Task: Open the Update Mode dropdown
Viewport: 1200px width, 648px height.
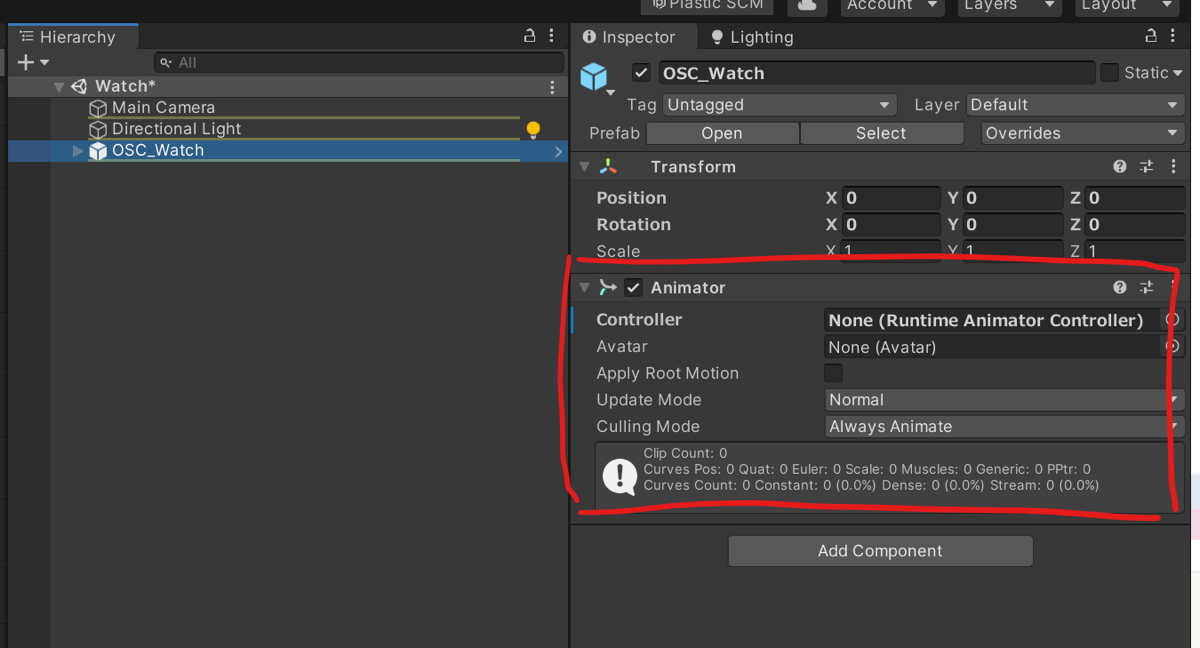Action: [x=1005, y=400]
